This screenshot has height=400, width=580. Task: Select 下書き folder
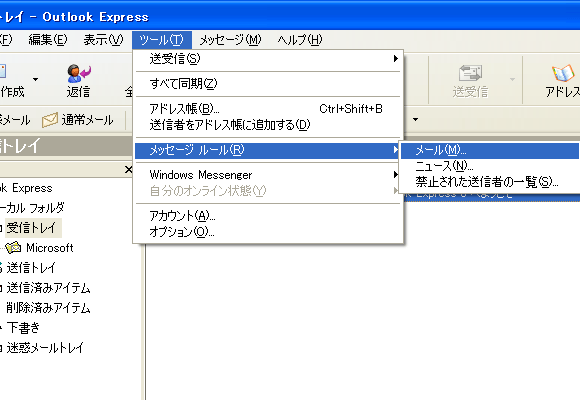point(23,327)
